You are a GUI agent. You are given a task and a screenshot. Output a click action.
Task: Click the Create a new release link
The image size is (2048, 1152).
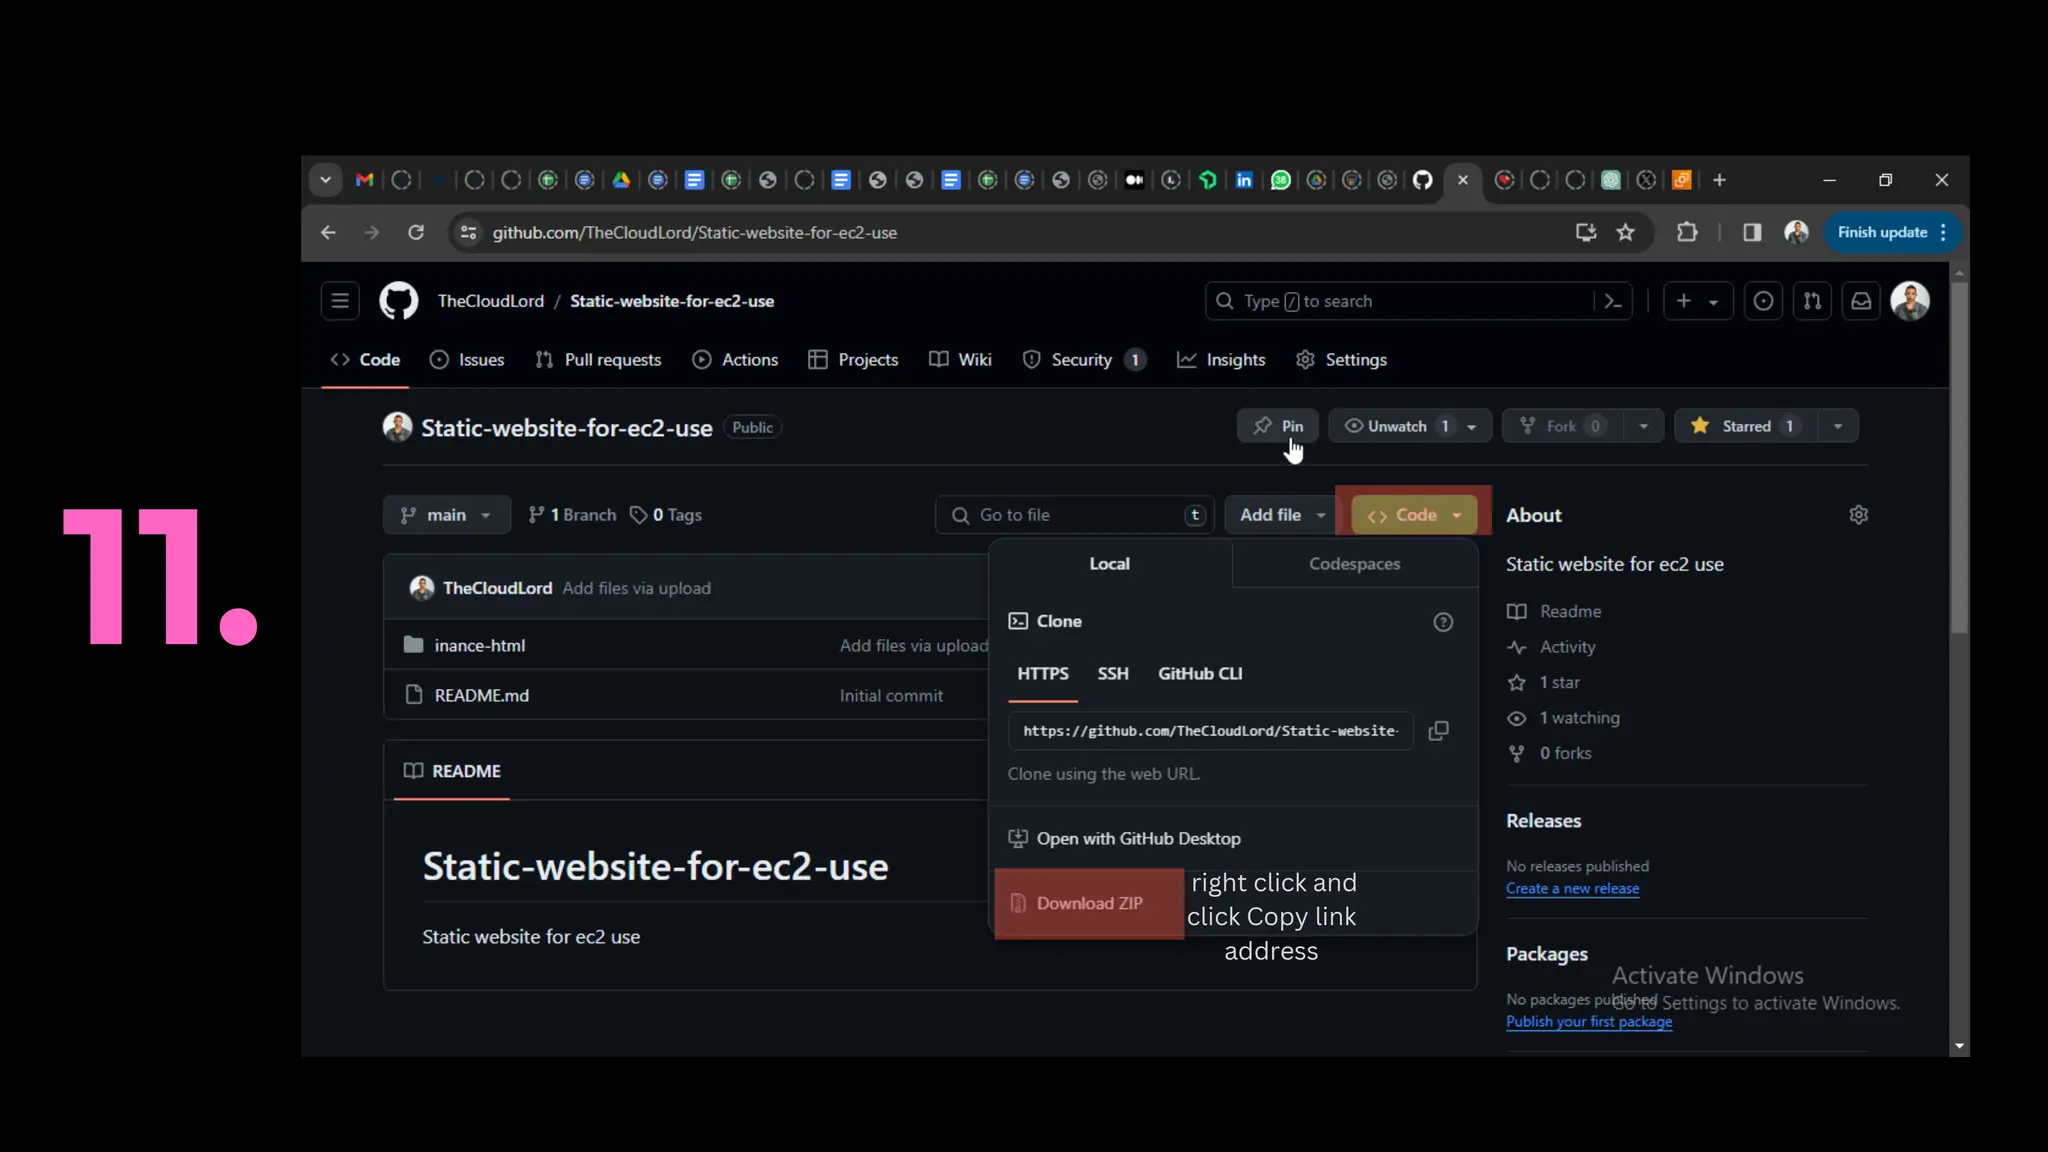(1572, 889)
